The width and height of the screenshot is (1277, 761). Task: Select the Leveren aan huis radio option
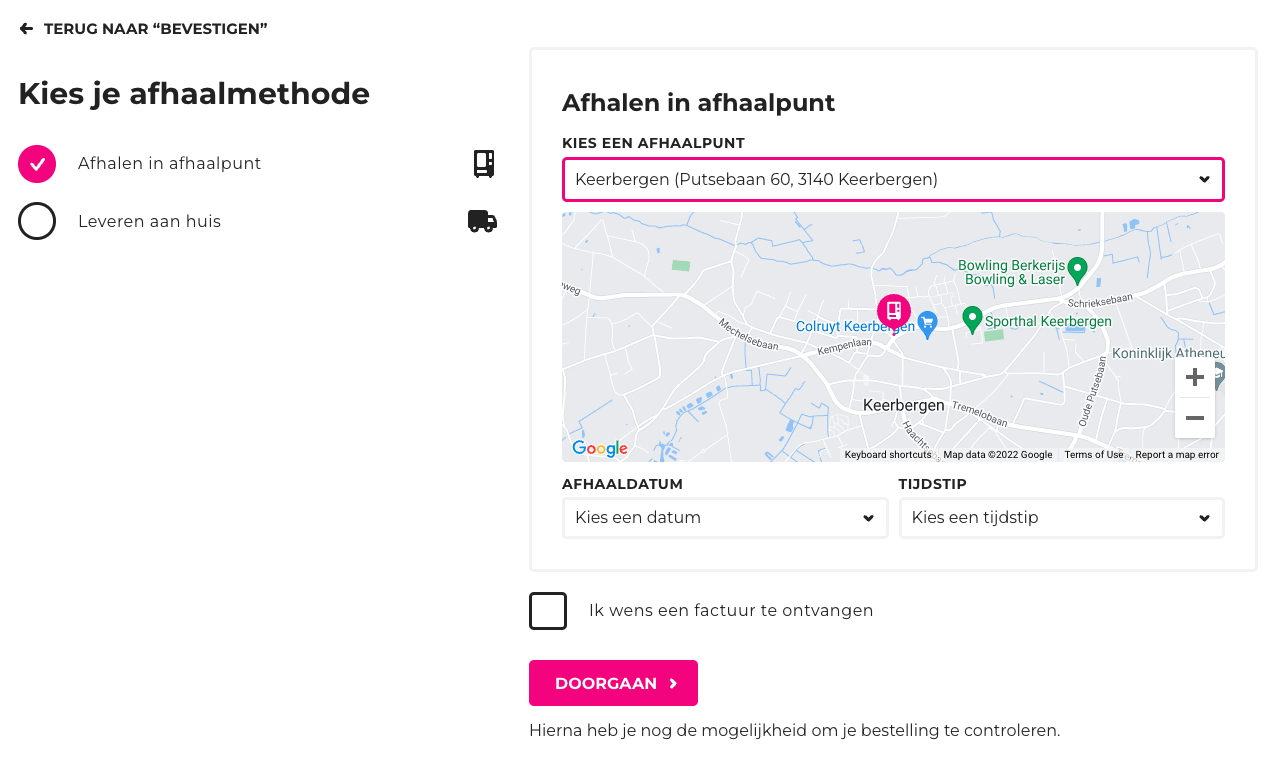point(37,221)
